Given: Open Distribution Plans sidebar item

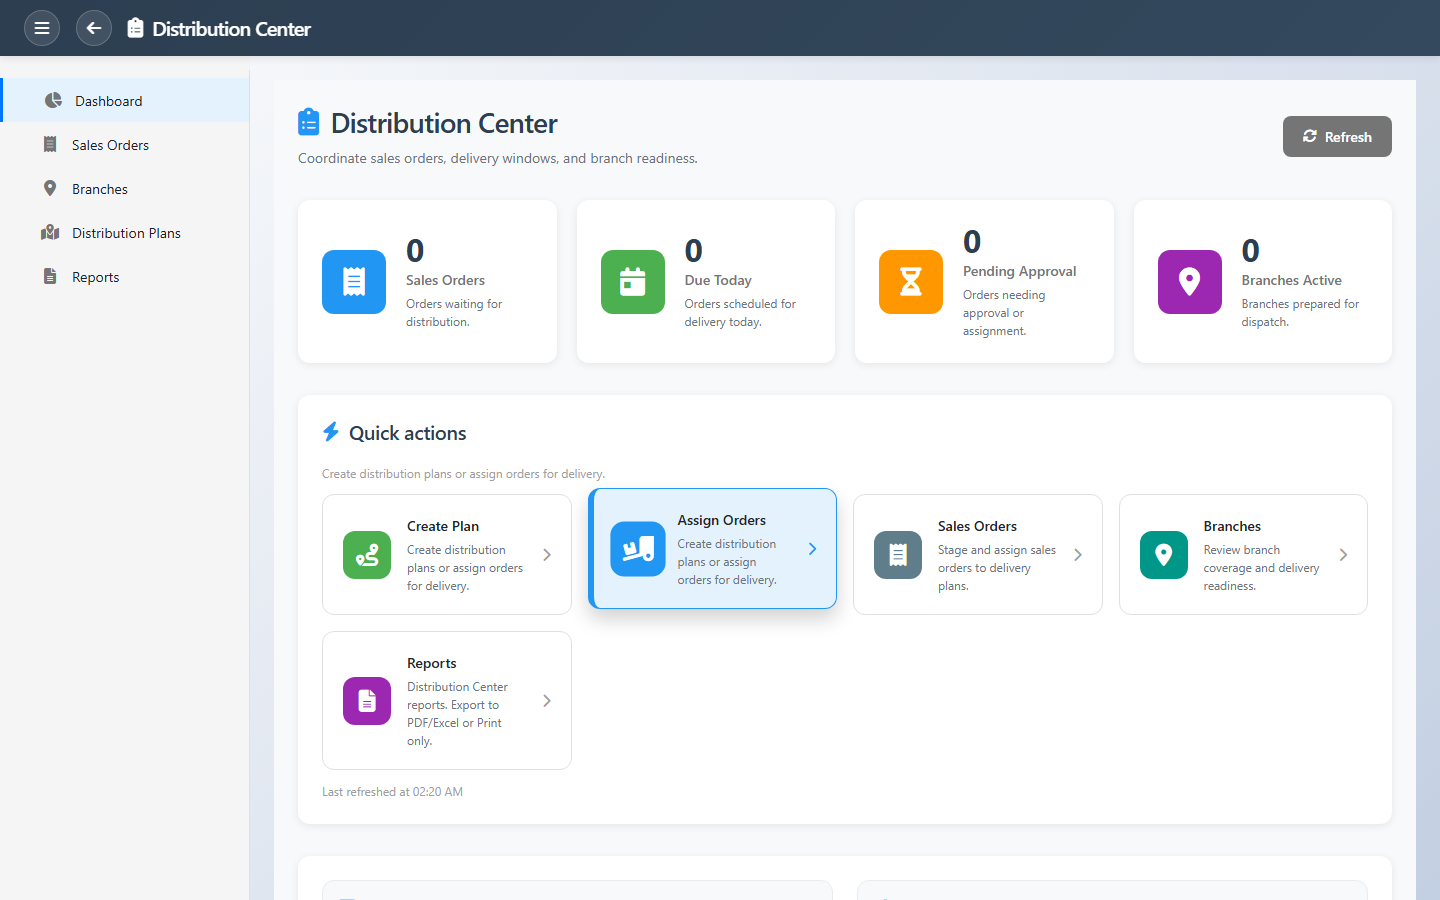Looking at the screenshot, I should click(126, 233).
